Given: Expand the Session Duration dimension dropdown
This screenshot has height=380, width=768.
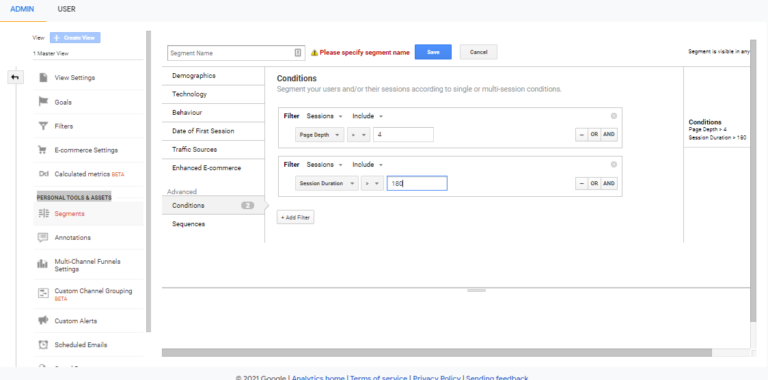Looking at the screenshot, I should pos(327,184).
